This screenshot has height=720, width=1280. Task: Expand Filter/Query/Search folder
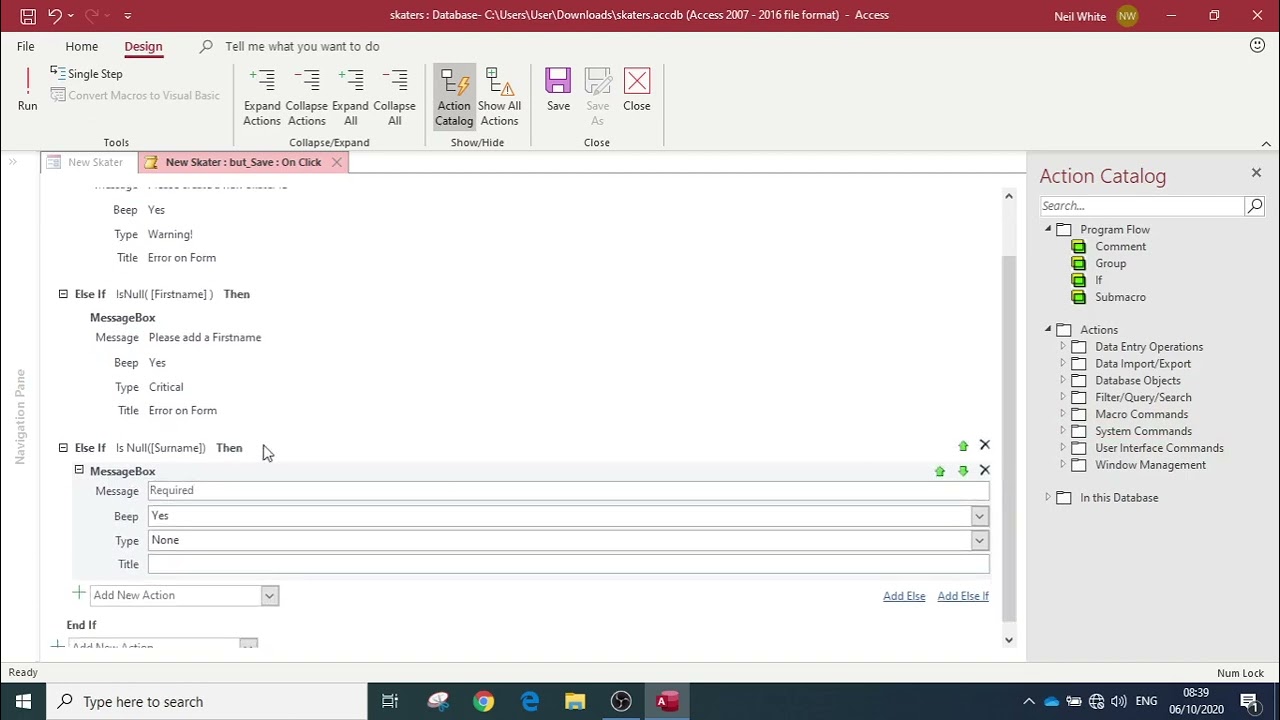pos(1063,398)
